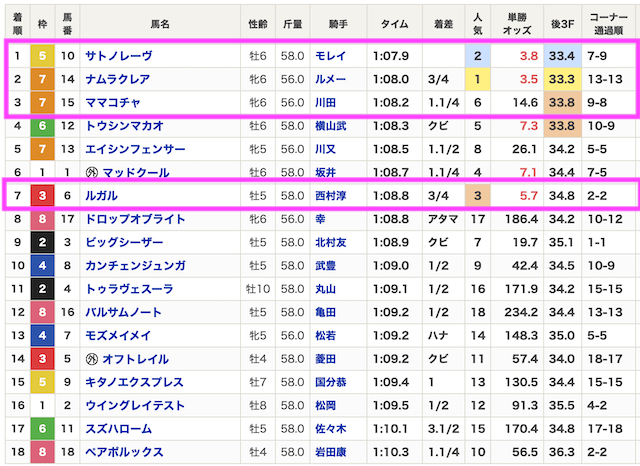
Task: Click the odds value 234.2
Action: pyautogui.click(x=521, y=312)
